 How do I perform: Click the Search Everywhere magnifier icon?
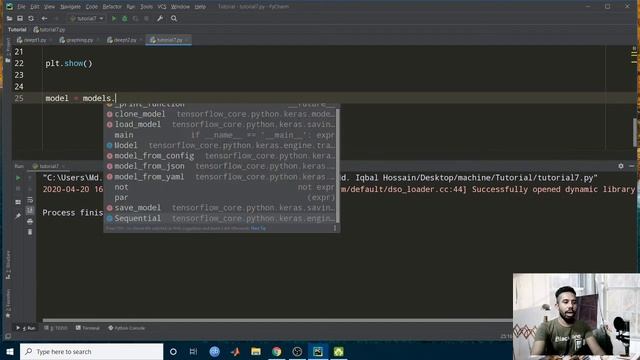[174, 18]
